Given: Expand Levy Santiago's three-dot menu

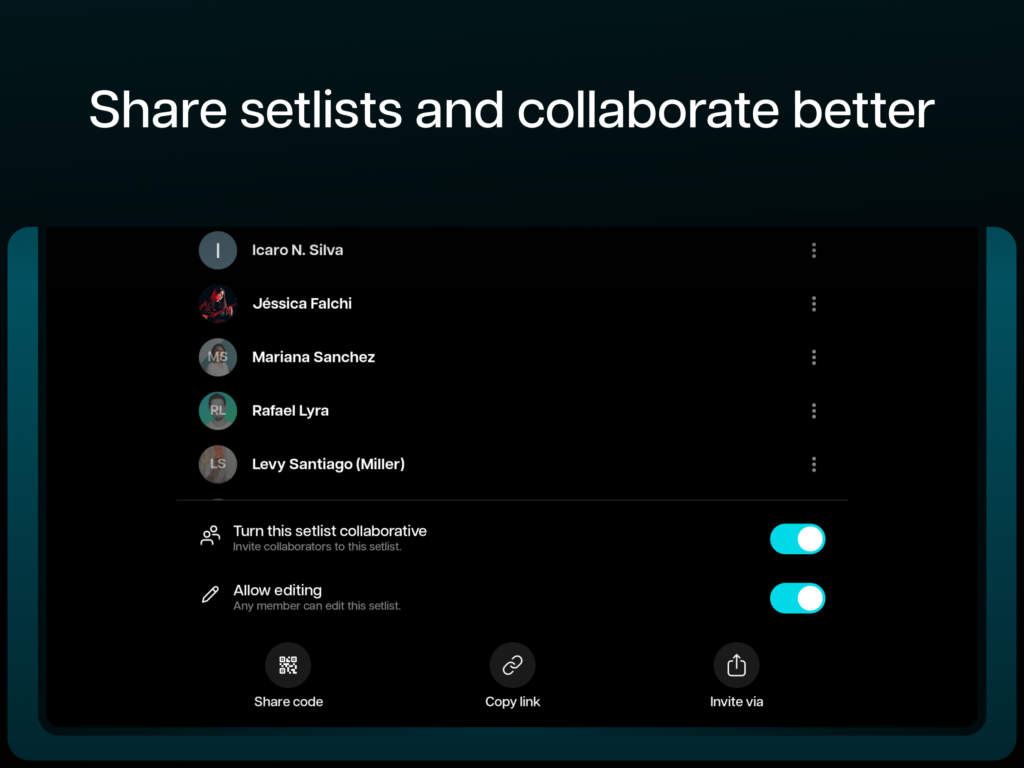Looking at the screenshot, I should click(x=814, y=464).
